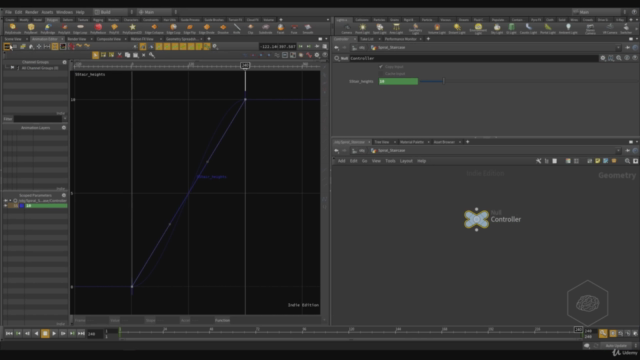Viewport: 640px width, 360px height.
Task: Toggle pin on Stair_heights scoped channel
Action: [6, 206]
